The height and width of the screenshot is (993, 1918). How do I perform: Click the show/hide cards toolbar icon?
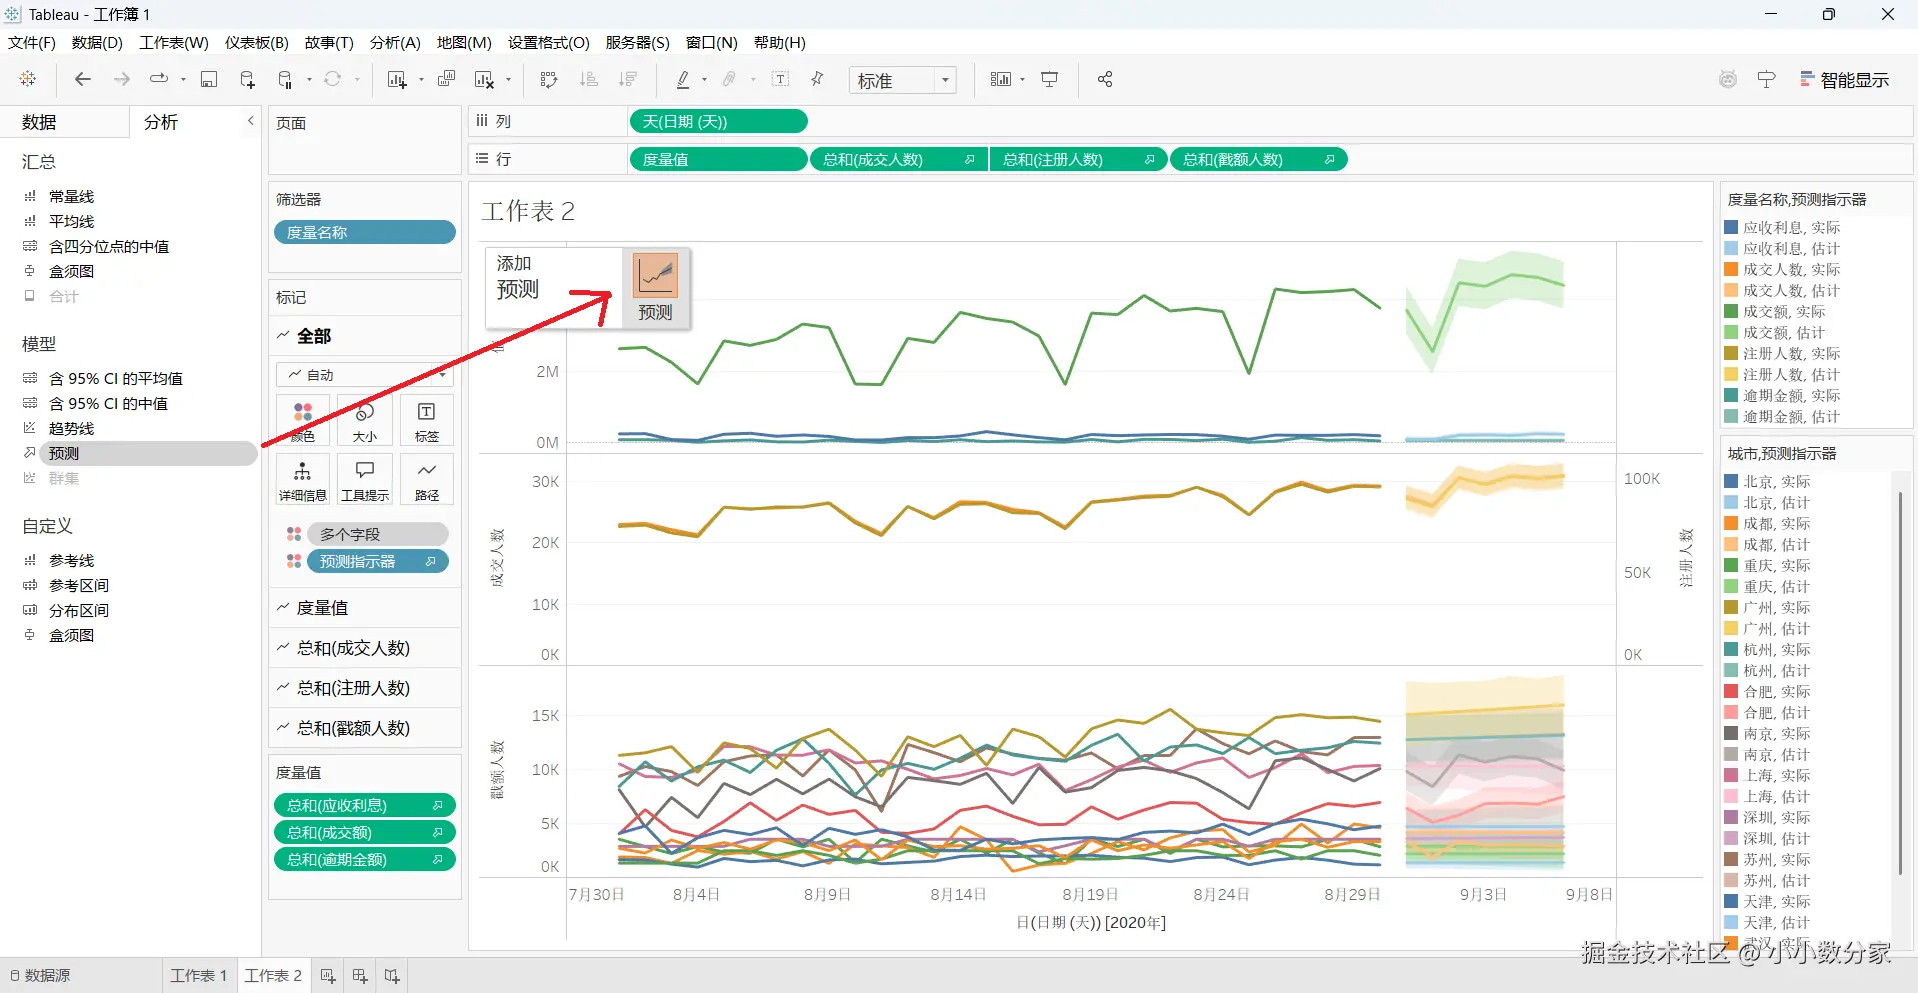click(x=1000, y=79)
